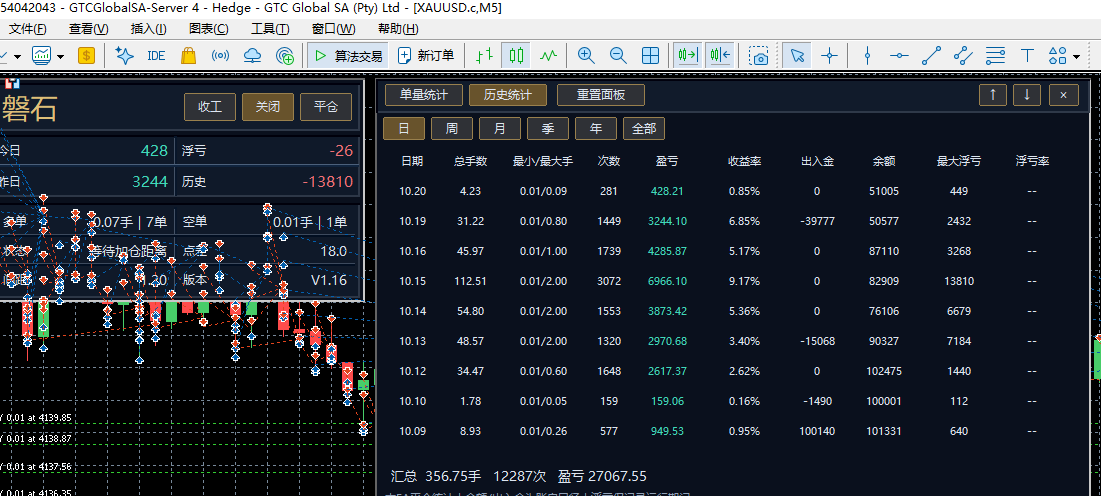The image size is (1101, 496).
Task: Launch the MetaEditor IDE
Action: click(156, 56)
